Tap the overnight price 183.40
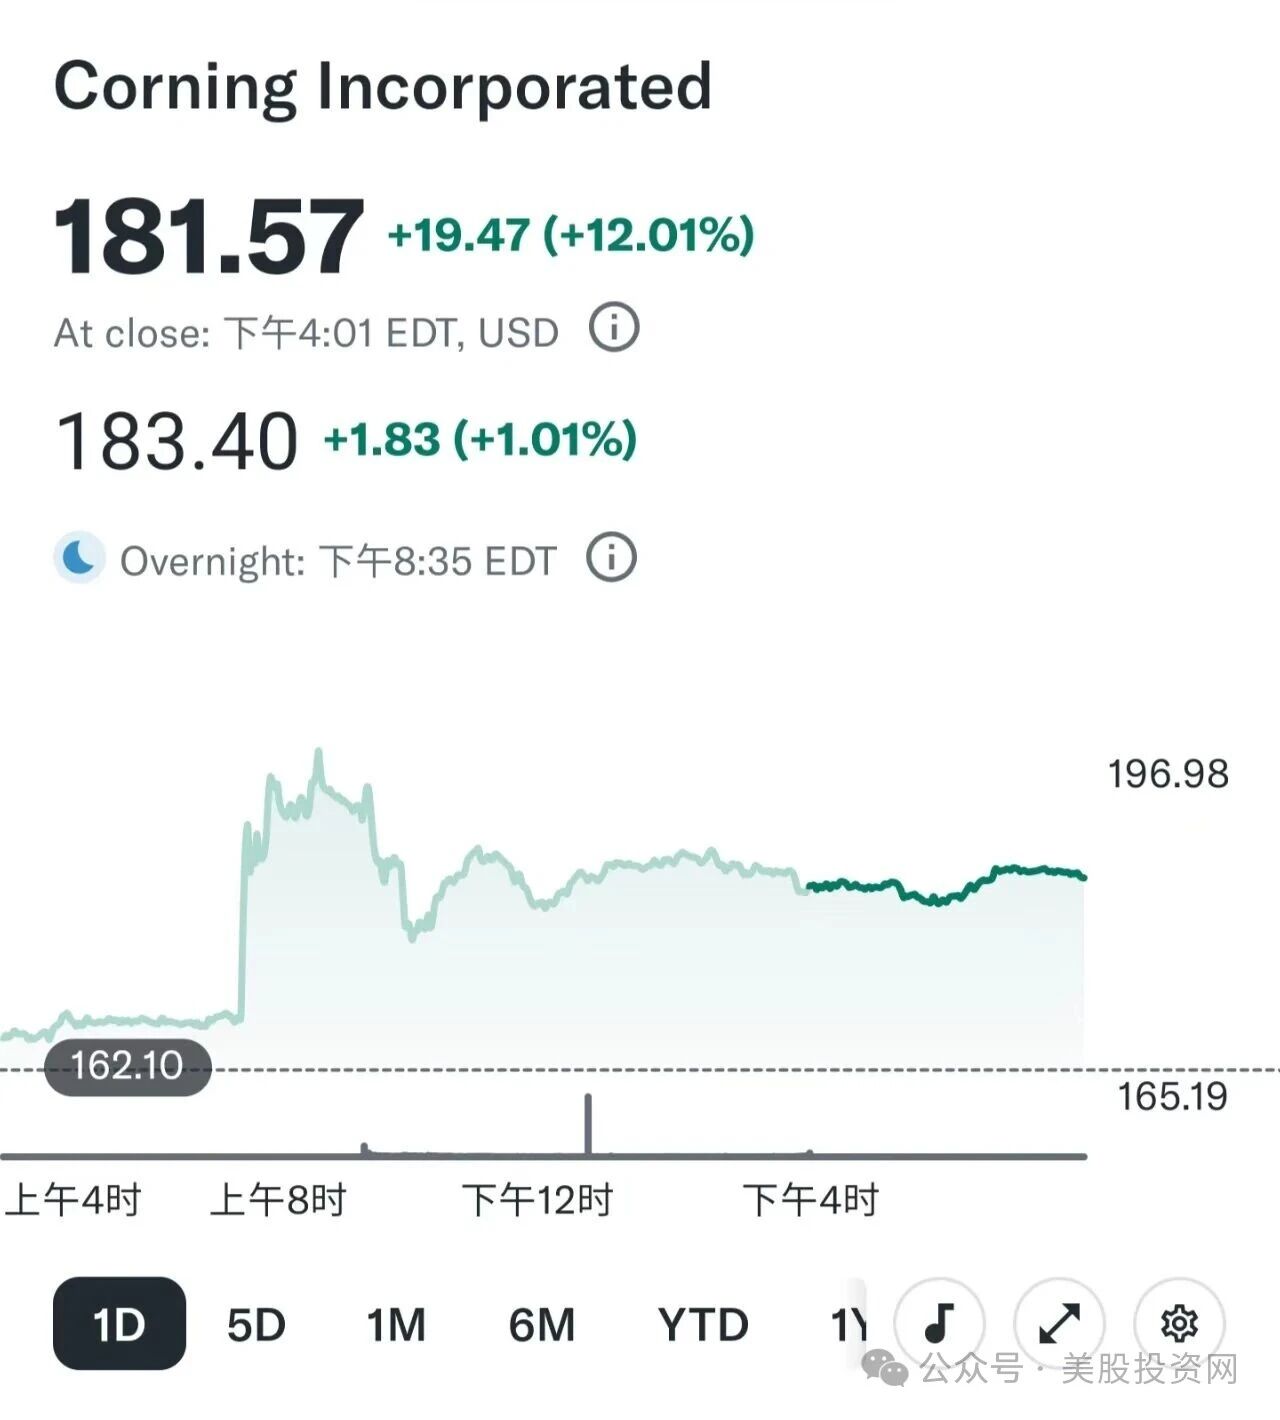 [177, 441]
